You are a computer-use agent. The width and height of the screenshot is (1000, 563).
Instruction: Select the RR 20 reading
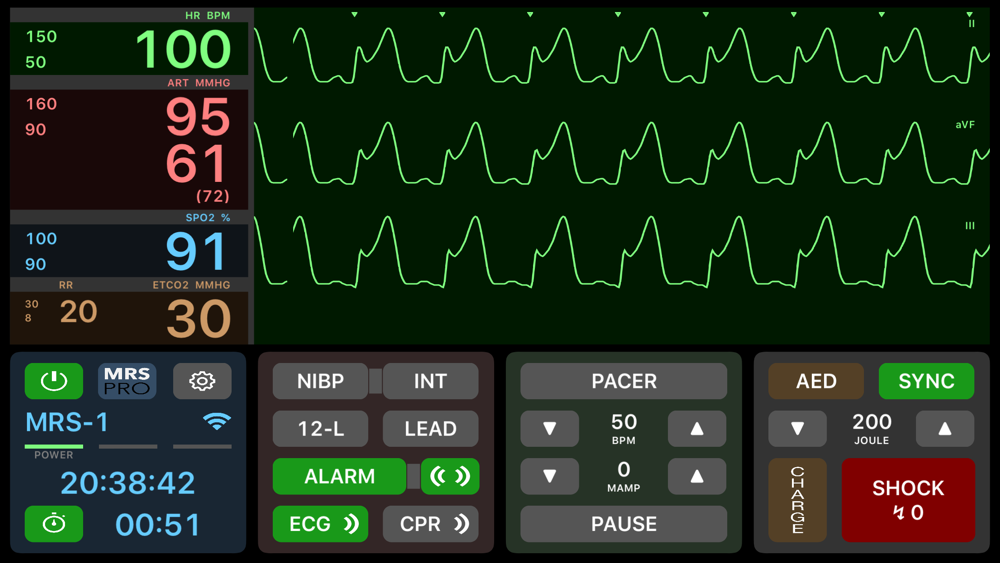[x=78, y=312]
